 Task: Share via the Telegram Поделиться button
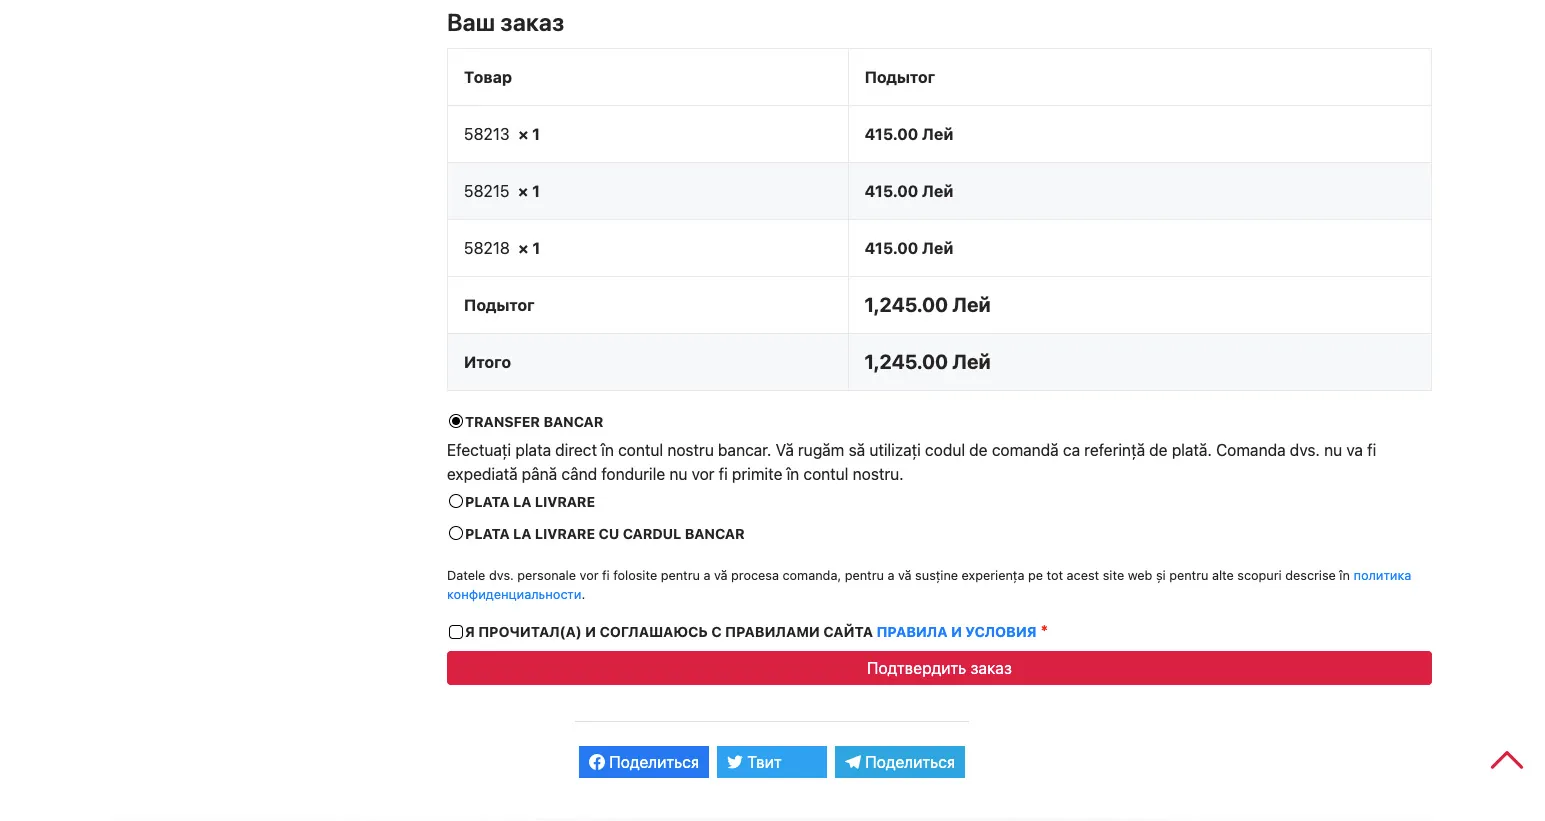[x=900, y=762]
